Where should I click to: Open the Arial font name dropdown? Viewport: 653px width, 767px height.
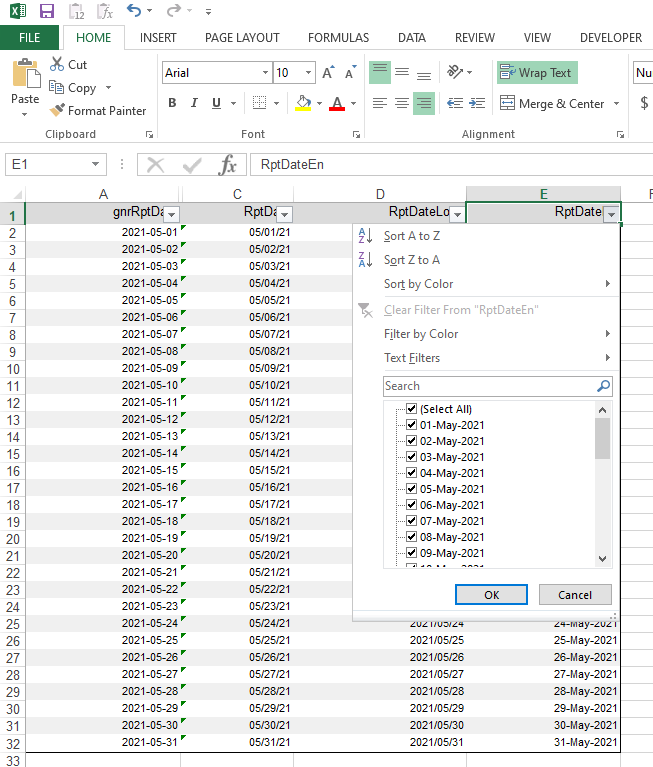(x=265, y=73)
